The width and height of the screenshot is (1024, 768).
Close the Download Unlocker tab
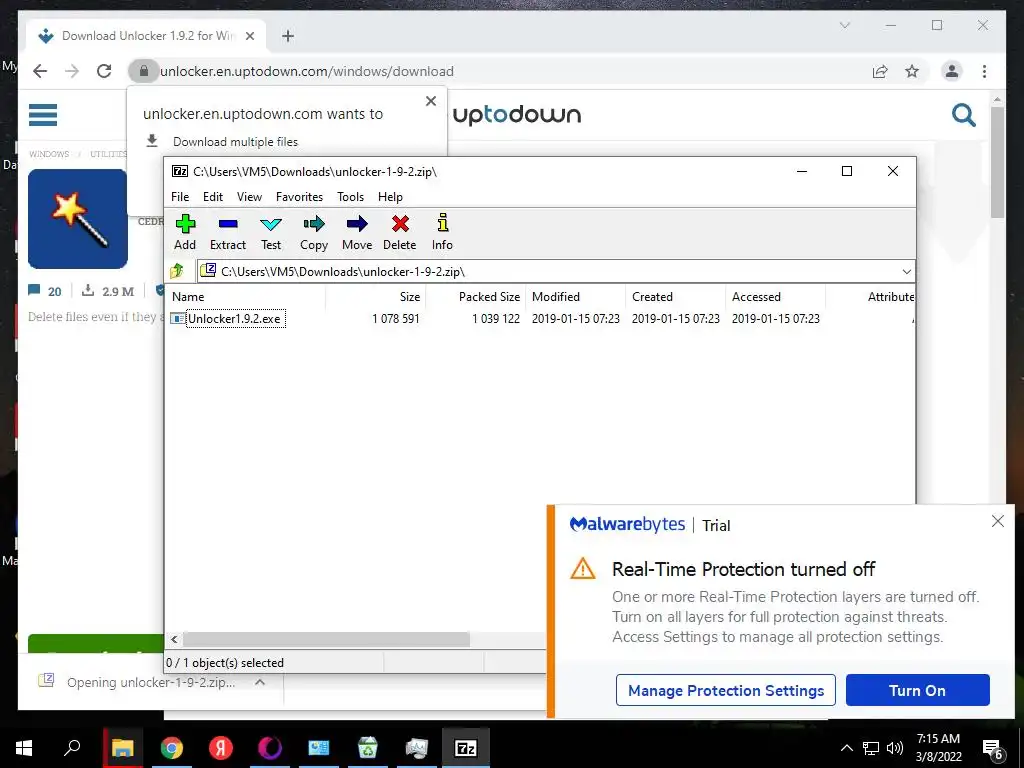[x=249, y=36]
